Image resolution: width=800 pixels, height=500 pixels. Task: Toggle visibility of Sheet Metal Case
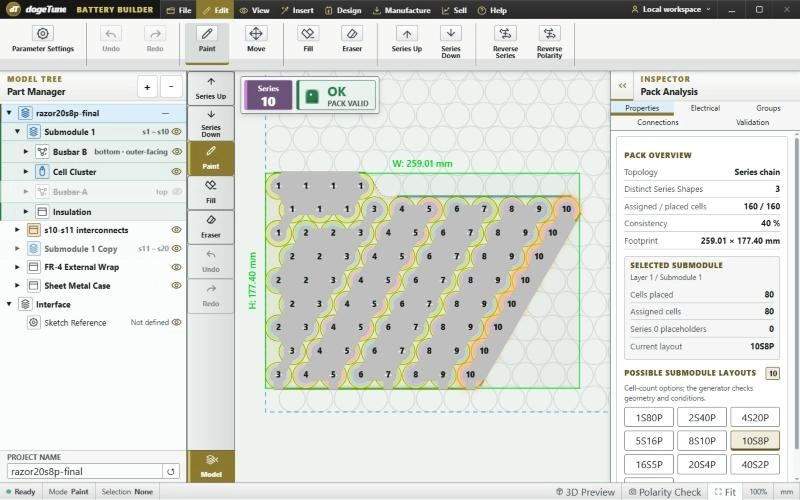click(177, 285)
